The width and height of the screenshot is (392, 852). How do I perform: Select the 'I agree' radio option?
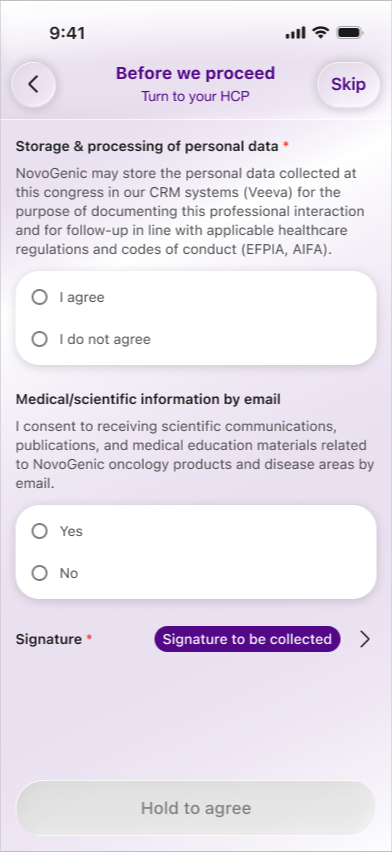click(40, 297)
